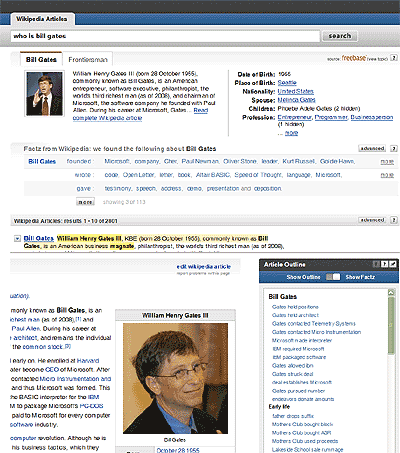Click the leftmost gray icon in Article Outline header
400x453 pixels.
pyautogui.click(x=376, y=264)
